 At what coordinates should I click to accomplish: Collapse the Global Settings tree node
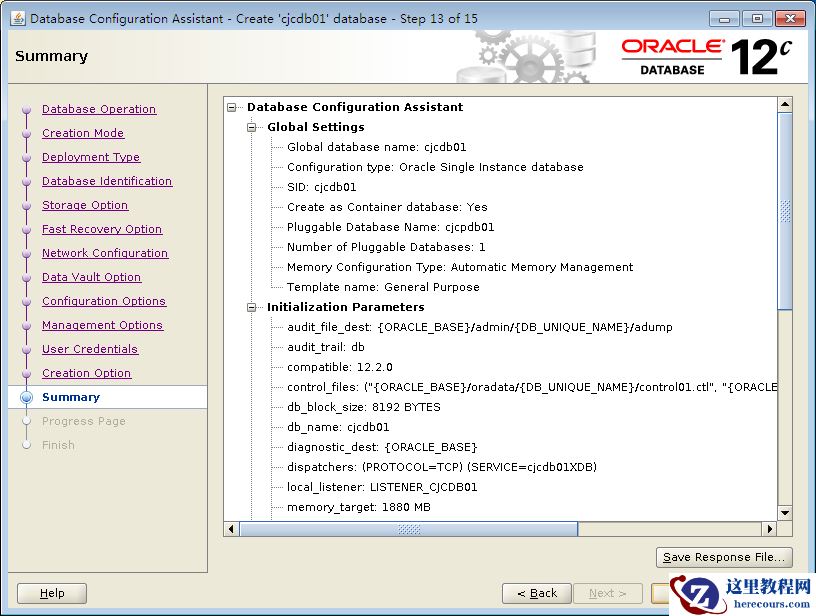pos(252,127)
